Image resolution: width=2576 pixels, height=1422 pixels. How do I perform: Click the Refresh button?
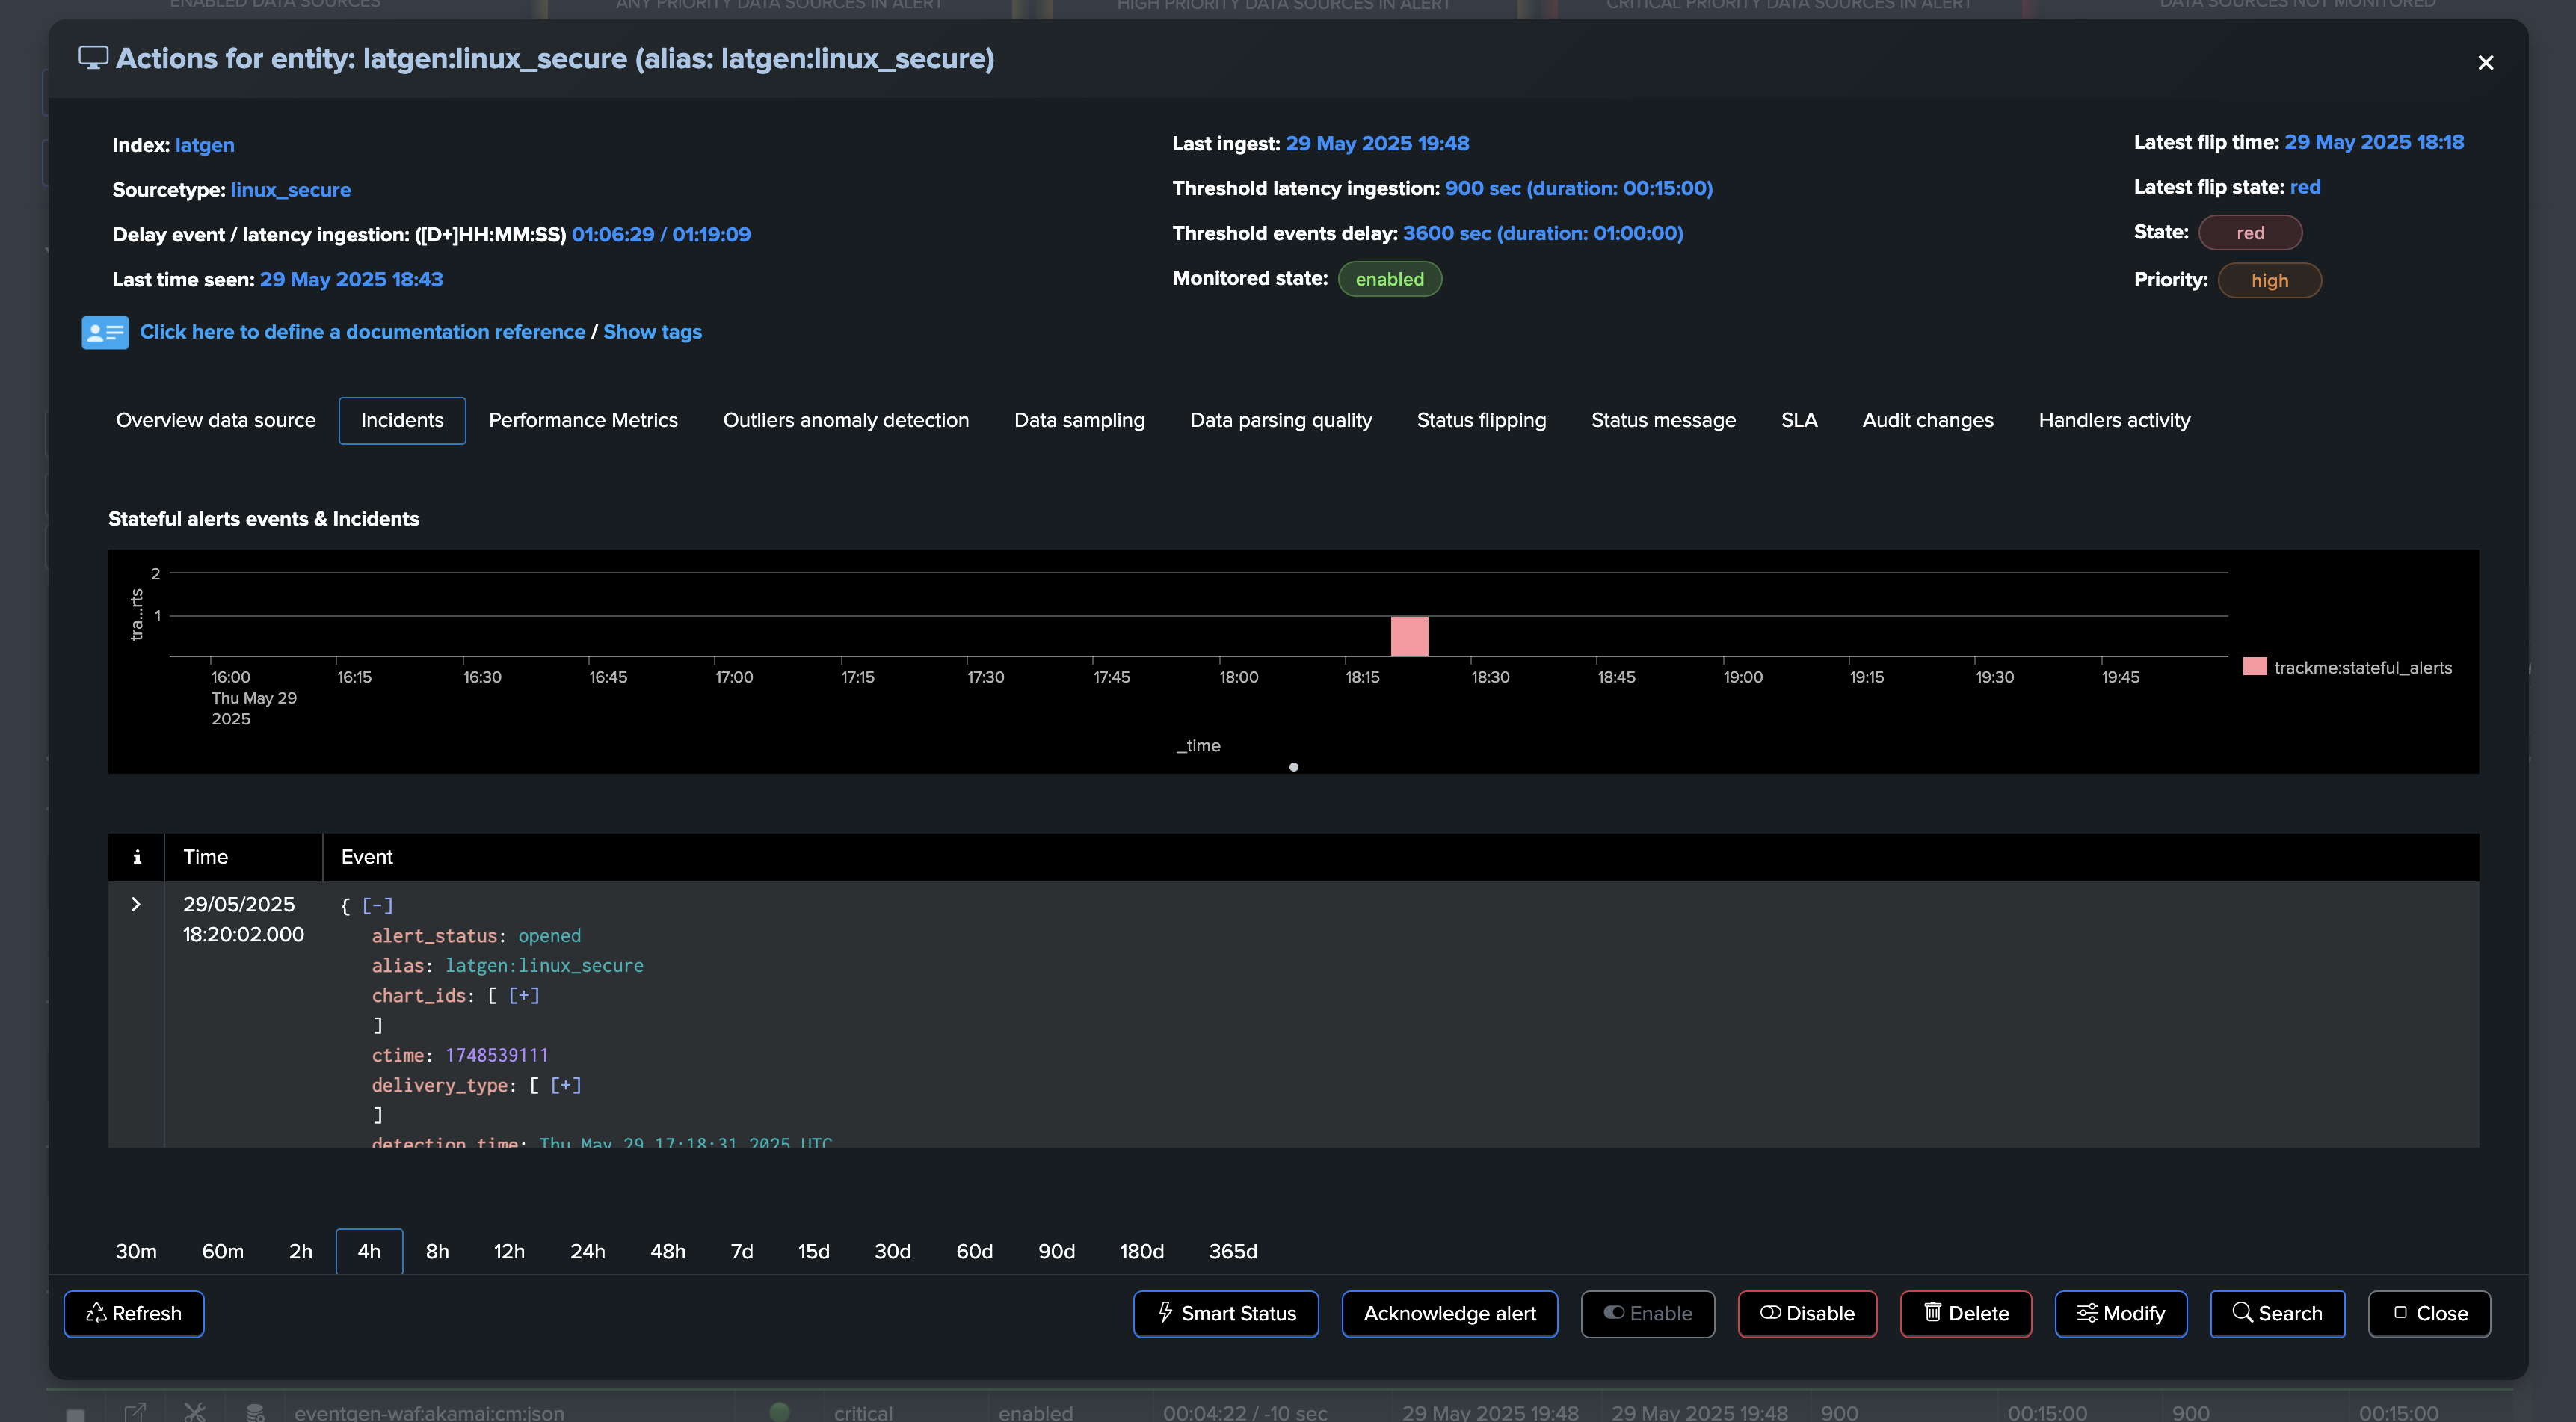(134, 1313)
